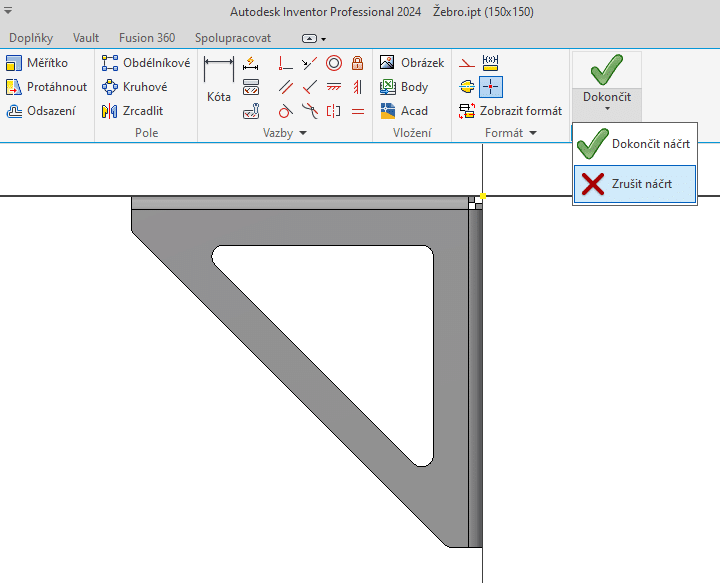
Task: Toggle the construction line format icon
Action: [467, 63]
